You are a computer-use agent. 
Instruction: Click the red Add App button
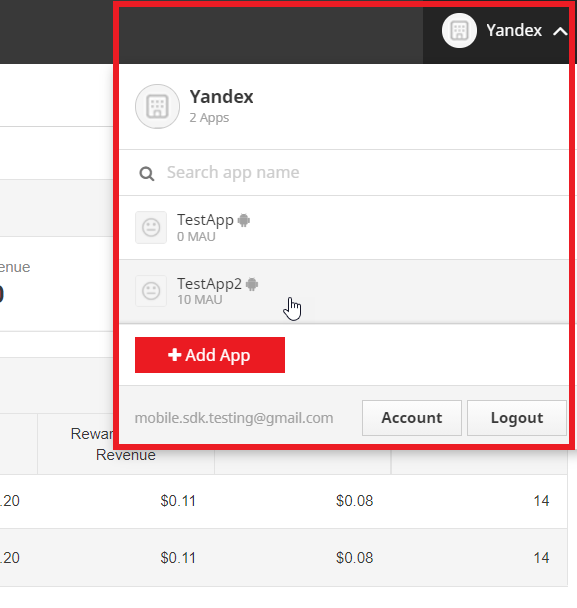(210, 355)
